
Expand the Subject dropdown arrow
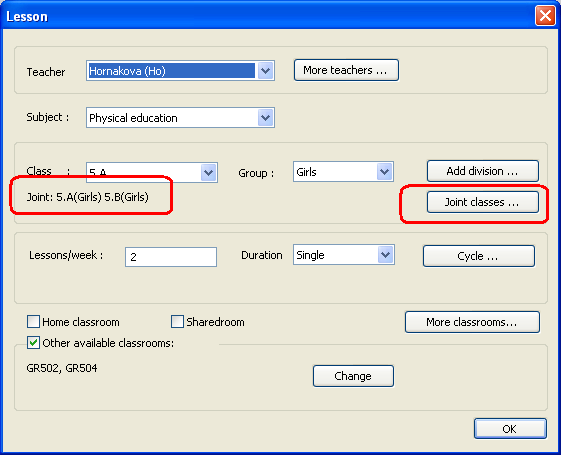click(265, 117)
